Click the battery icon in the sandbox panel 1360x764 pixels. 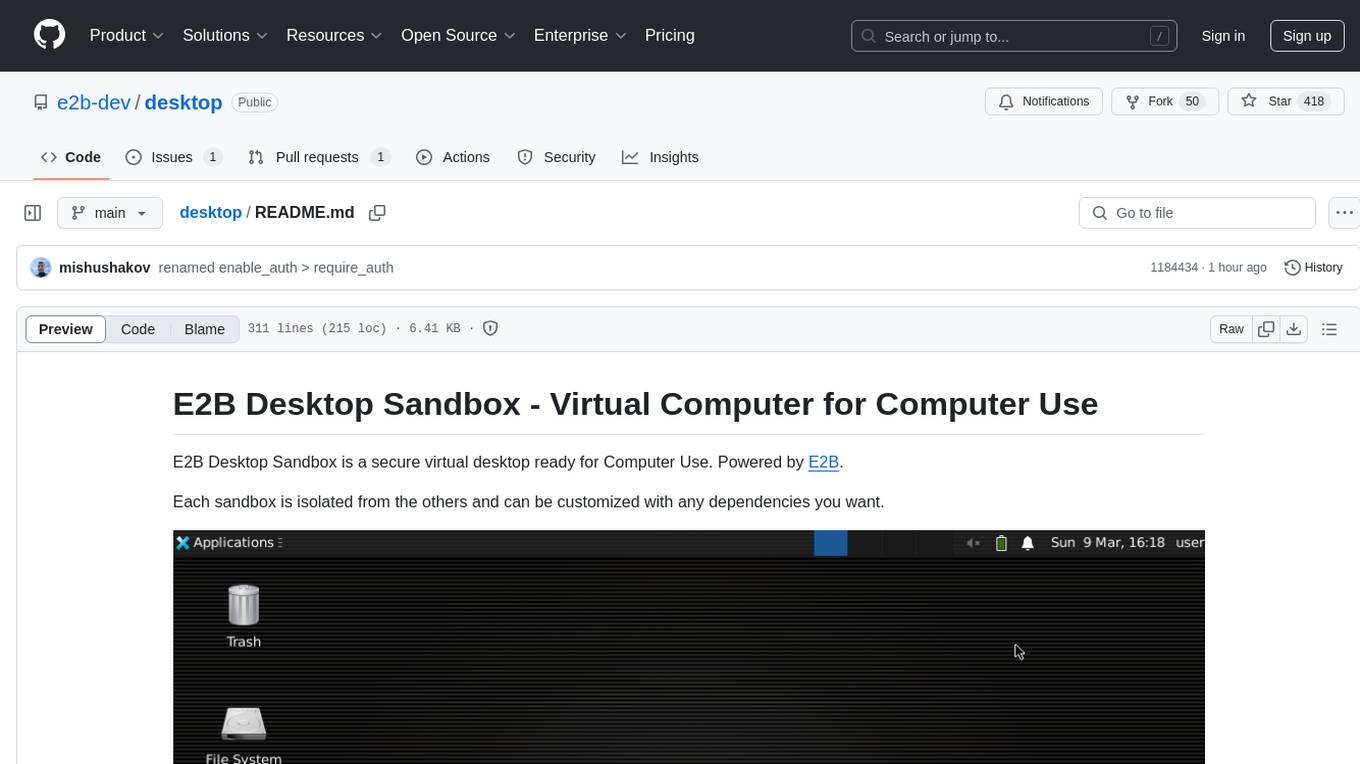click(x=1001, y=543)
